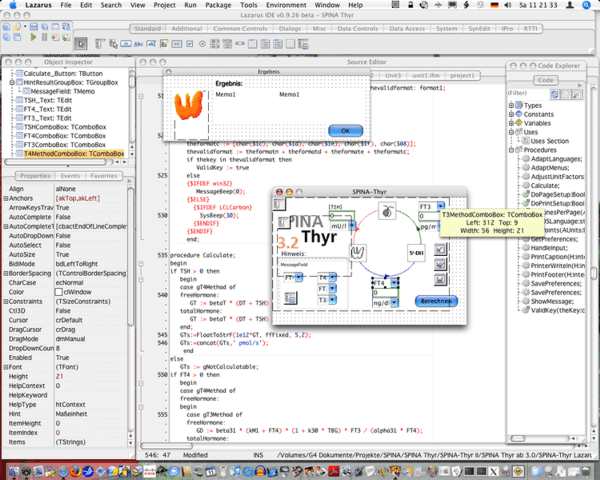Click the Pause debugger icon
Image resolution: width=600 pixels, height=480 pixels.
point(44,37)
